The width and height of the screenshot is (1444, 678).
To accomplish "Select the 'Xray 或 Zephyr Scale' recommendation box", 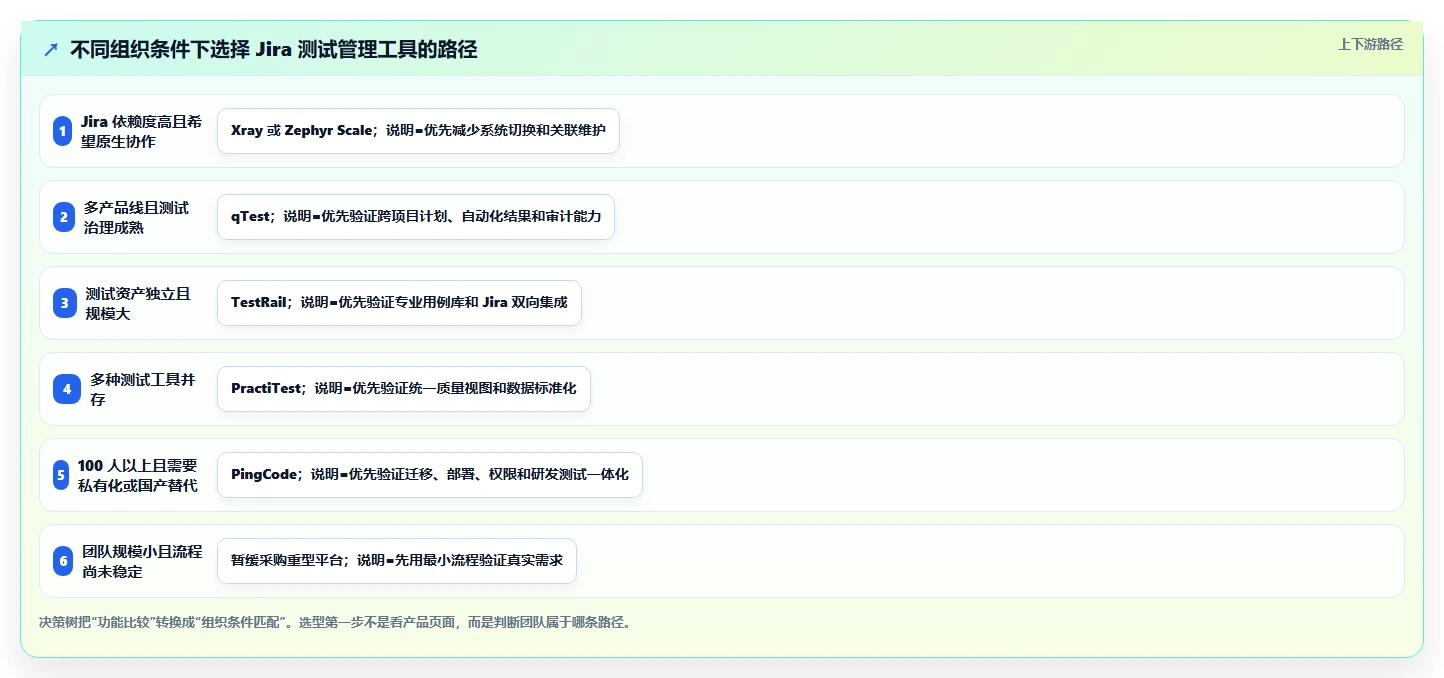I will coord(418,131).
